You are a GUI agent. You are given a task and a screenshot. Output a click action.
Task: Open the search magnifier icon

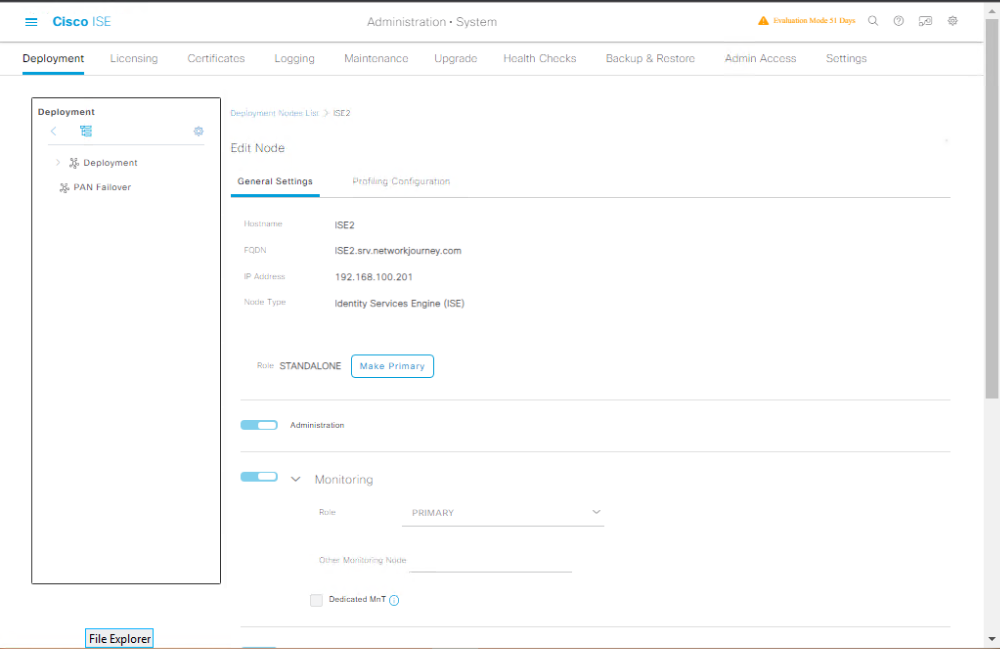coord(873,21)
